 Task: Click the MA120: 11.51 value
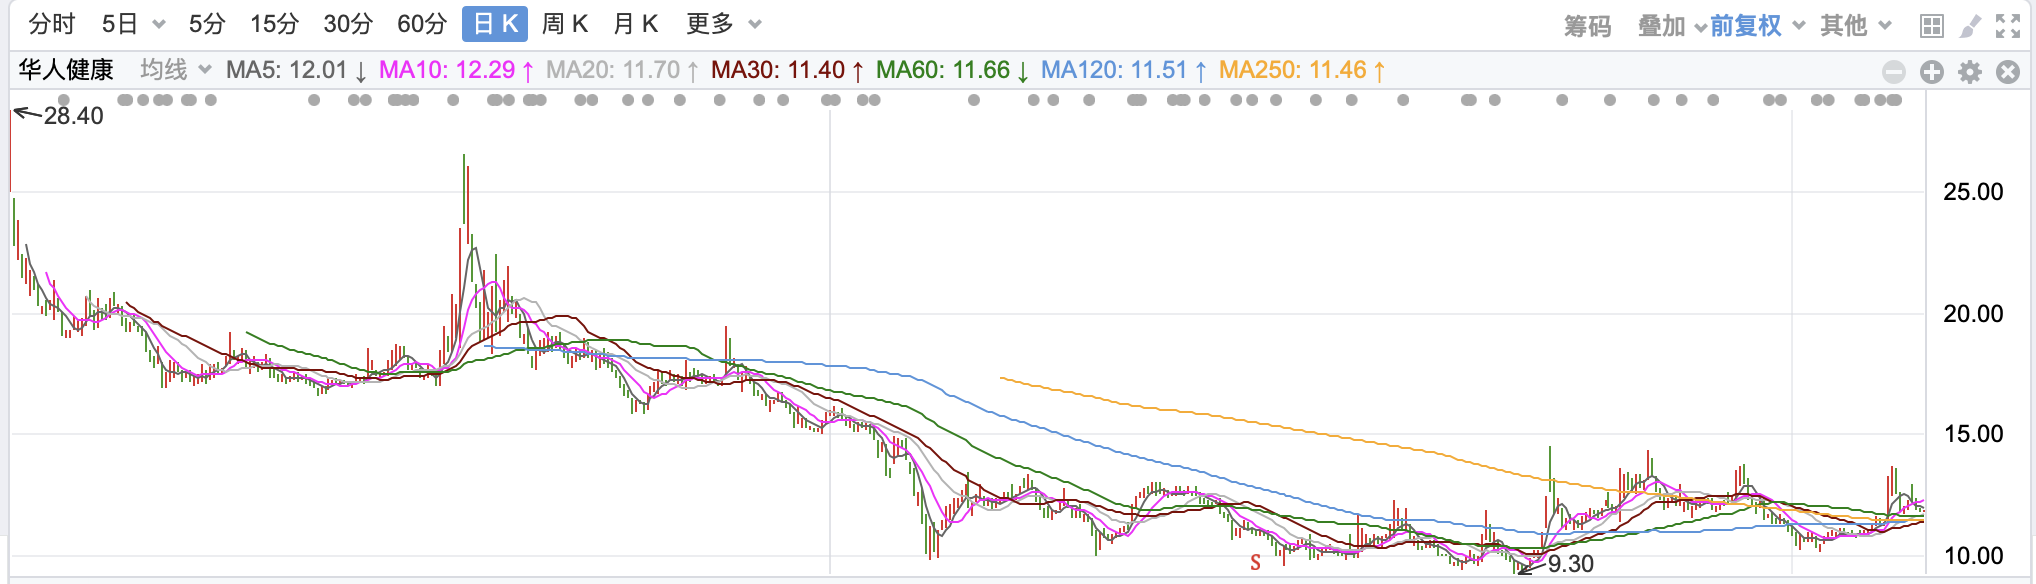click(x=1124, y=70)
